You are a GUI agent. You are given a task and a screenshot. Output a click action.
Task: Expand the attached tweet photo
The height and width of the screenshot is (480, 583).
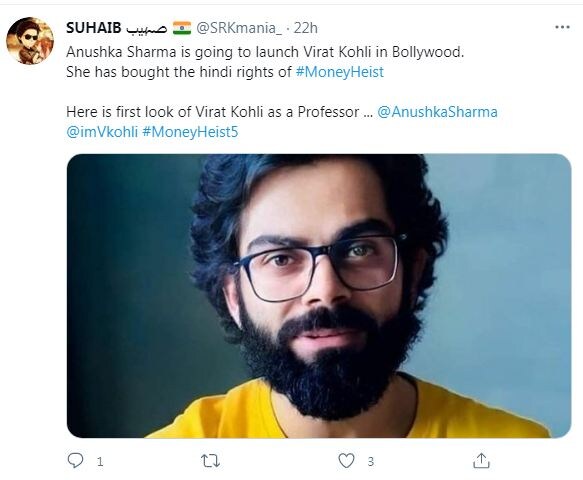pos(319,296)
